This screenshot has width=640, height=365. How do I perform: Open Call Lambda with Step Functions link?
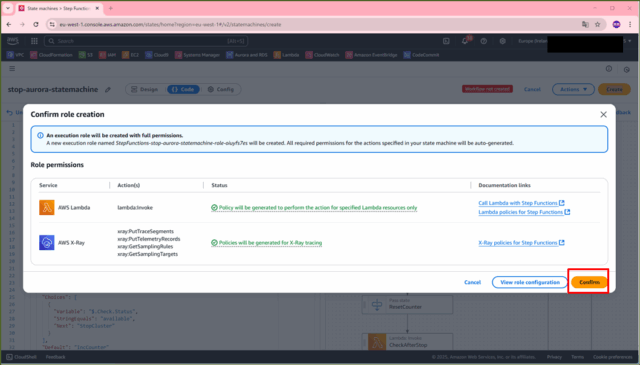tap(521, 203)
